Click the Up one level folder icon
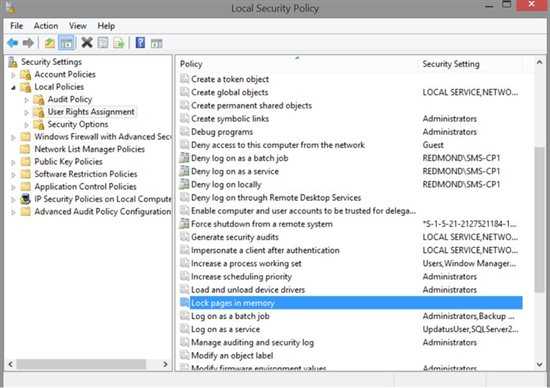Image resolution: width=550 pixels, height=388 pixels. 49,43
